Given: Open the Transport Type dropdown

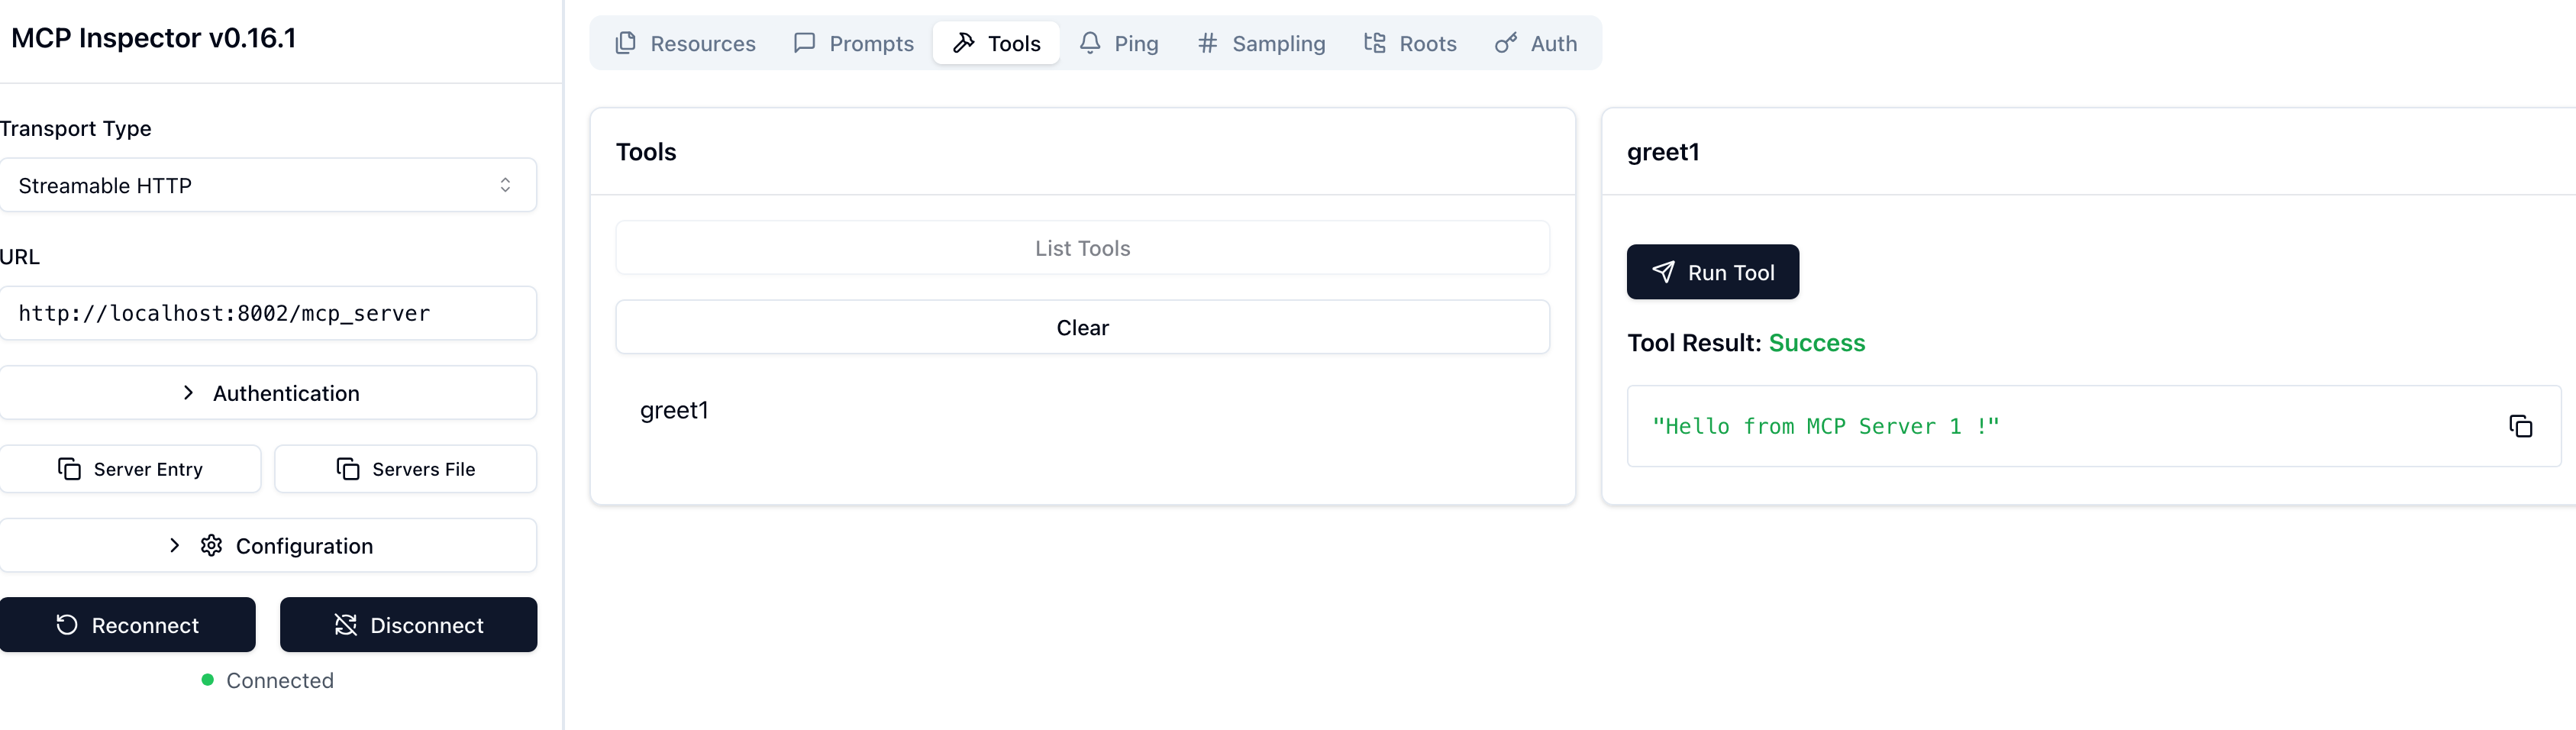Looking at the screenshot, I should pyautogui.click(x=268, y=185).
